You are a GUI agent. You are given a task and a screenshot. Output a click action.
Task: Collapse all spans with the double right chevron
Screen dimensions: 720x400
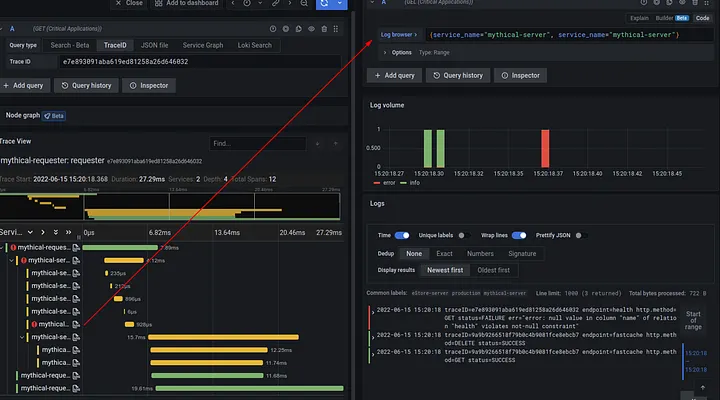tap(68, 232)
